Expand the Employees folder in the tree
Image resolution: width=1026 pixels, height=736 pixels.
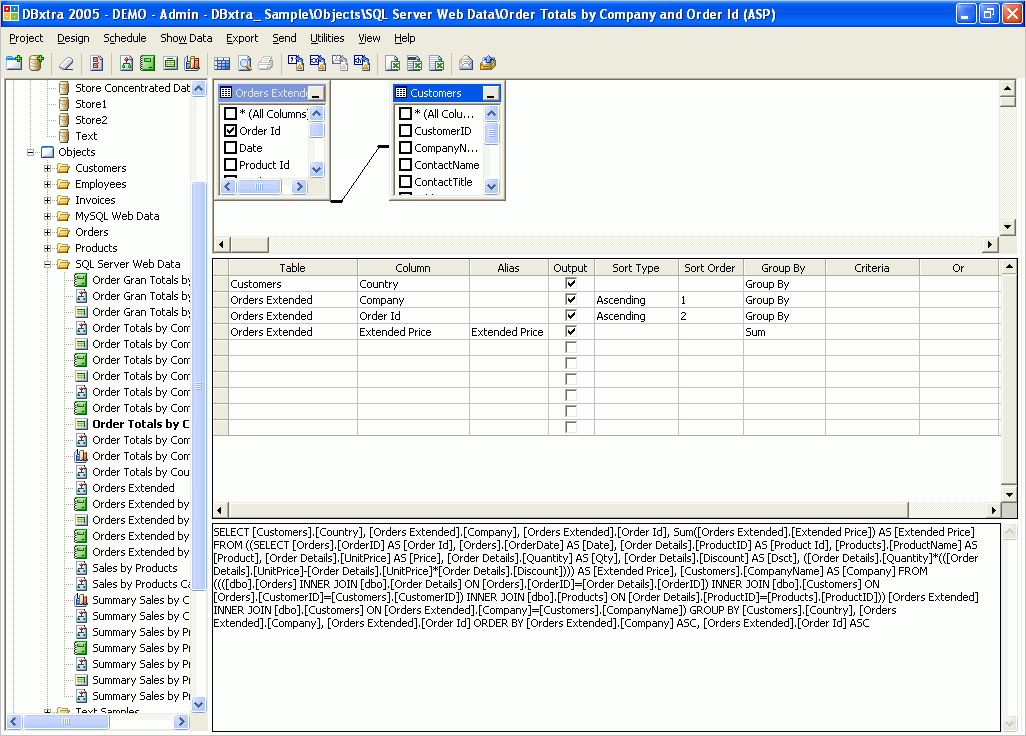(47, 184)
